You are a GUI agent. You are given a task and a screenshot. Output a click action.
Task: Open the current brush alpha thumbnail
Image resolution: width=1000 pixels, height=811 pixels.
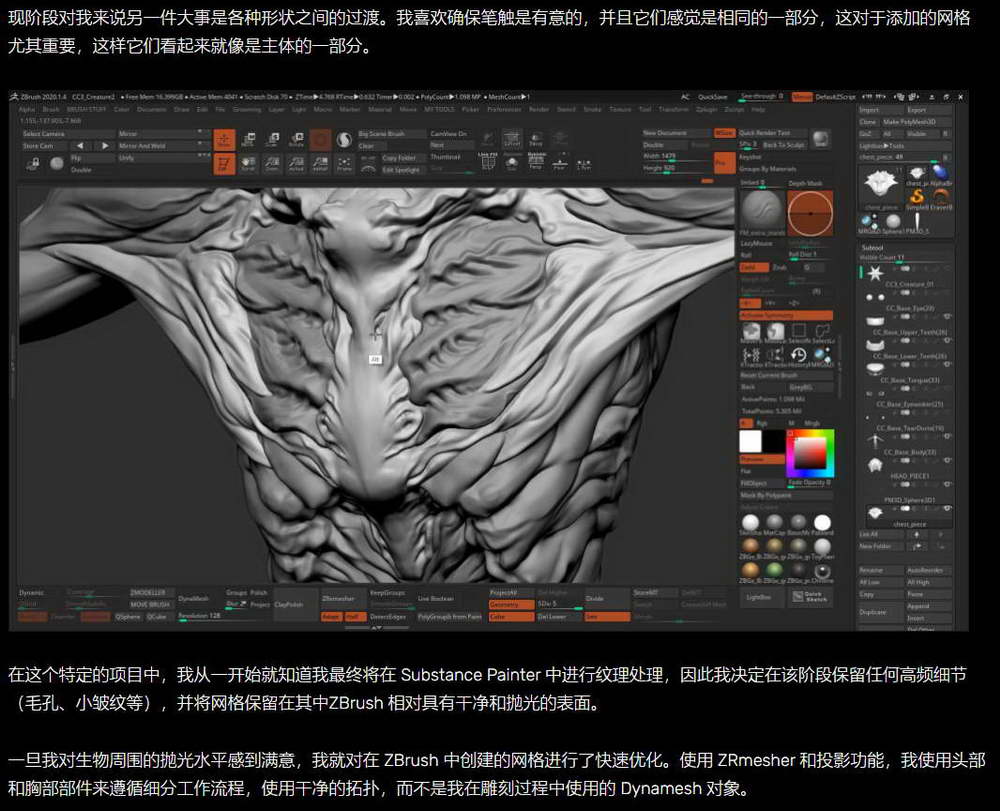[761, 212]
